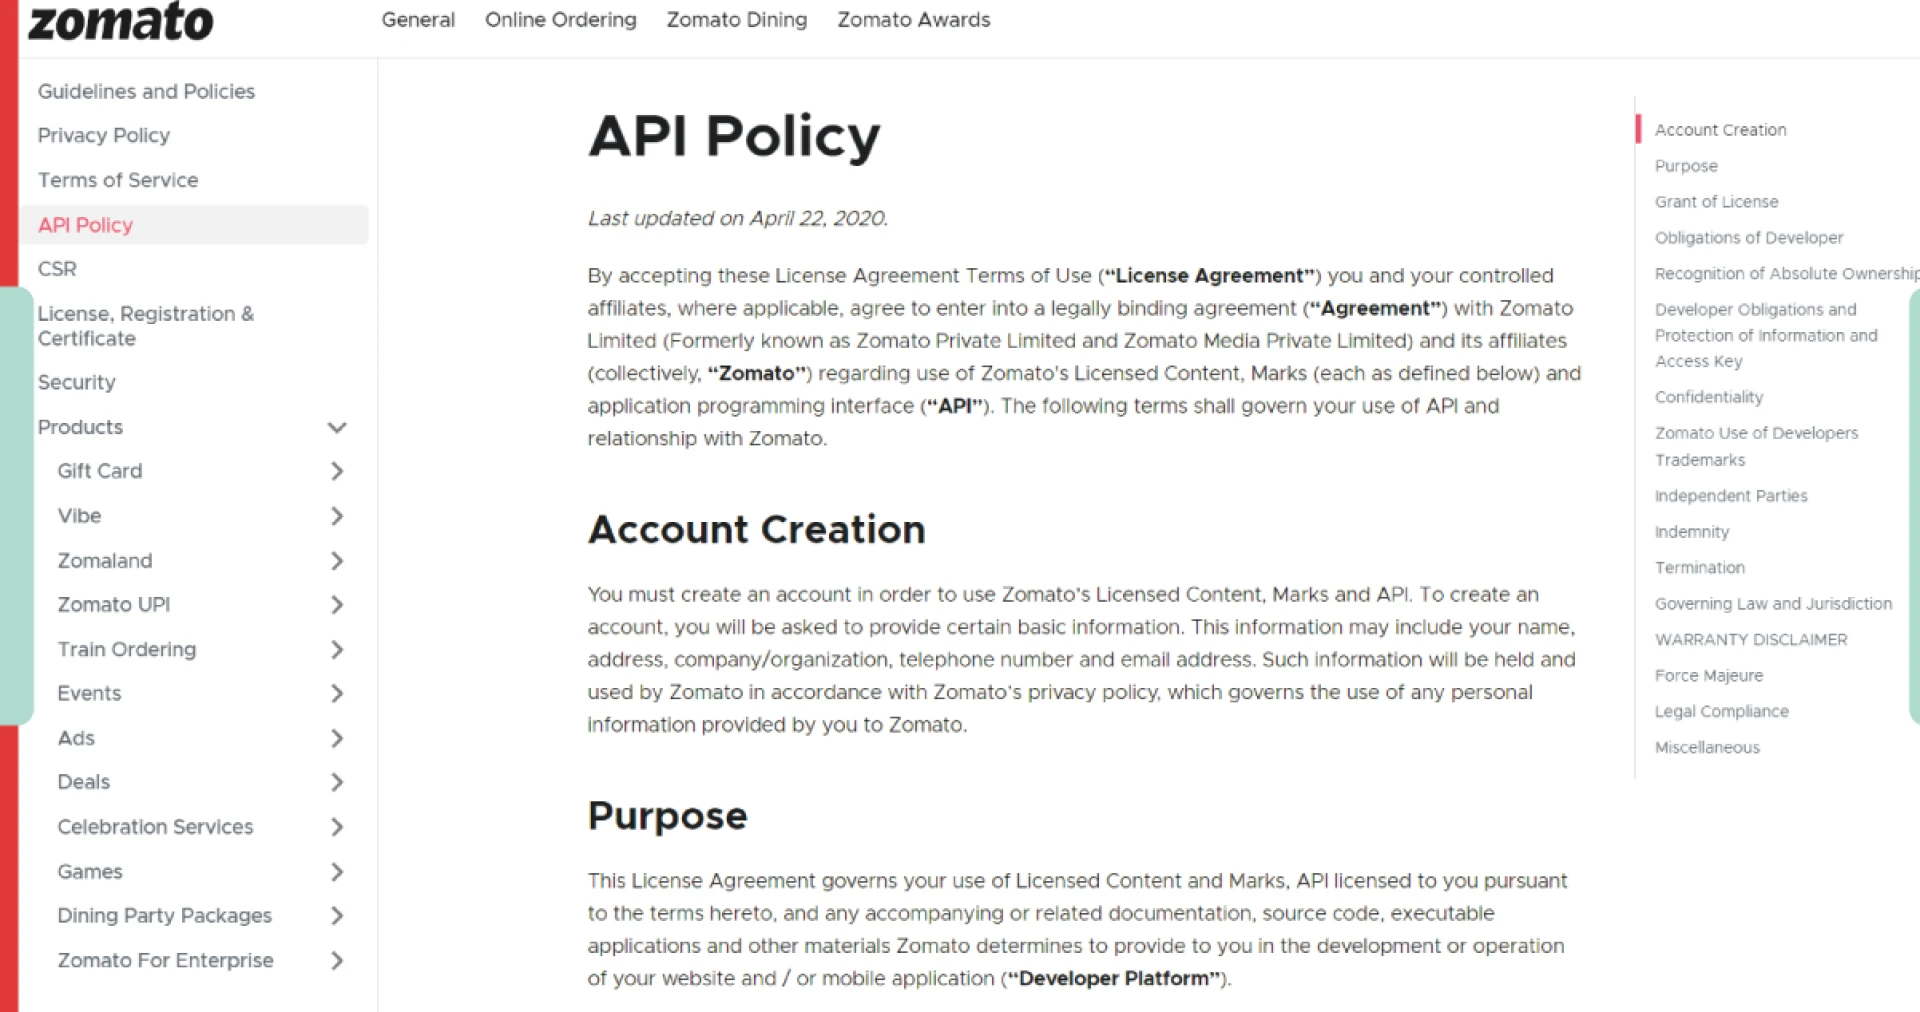Select the Security sidebar item
Screen dimensions: 1920x1012
click(77, 382)
